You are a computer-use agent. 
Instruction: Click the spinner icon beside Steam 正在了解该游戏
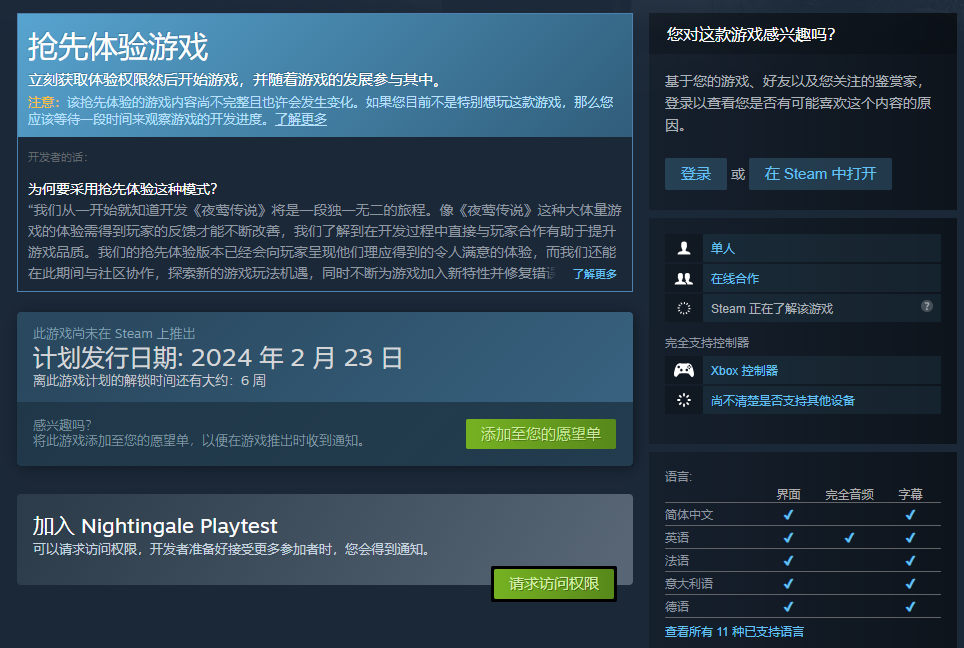tap(684, 309)
